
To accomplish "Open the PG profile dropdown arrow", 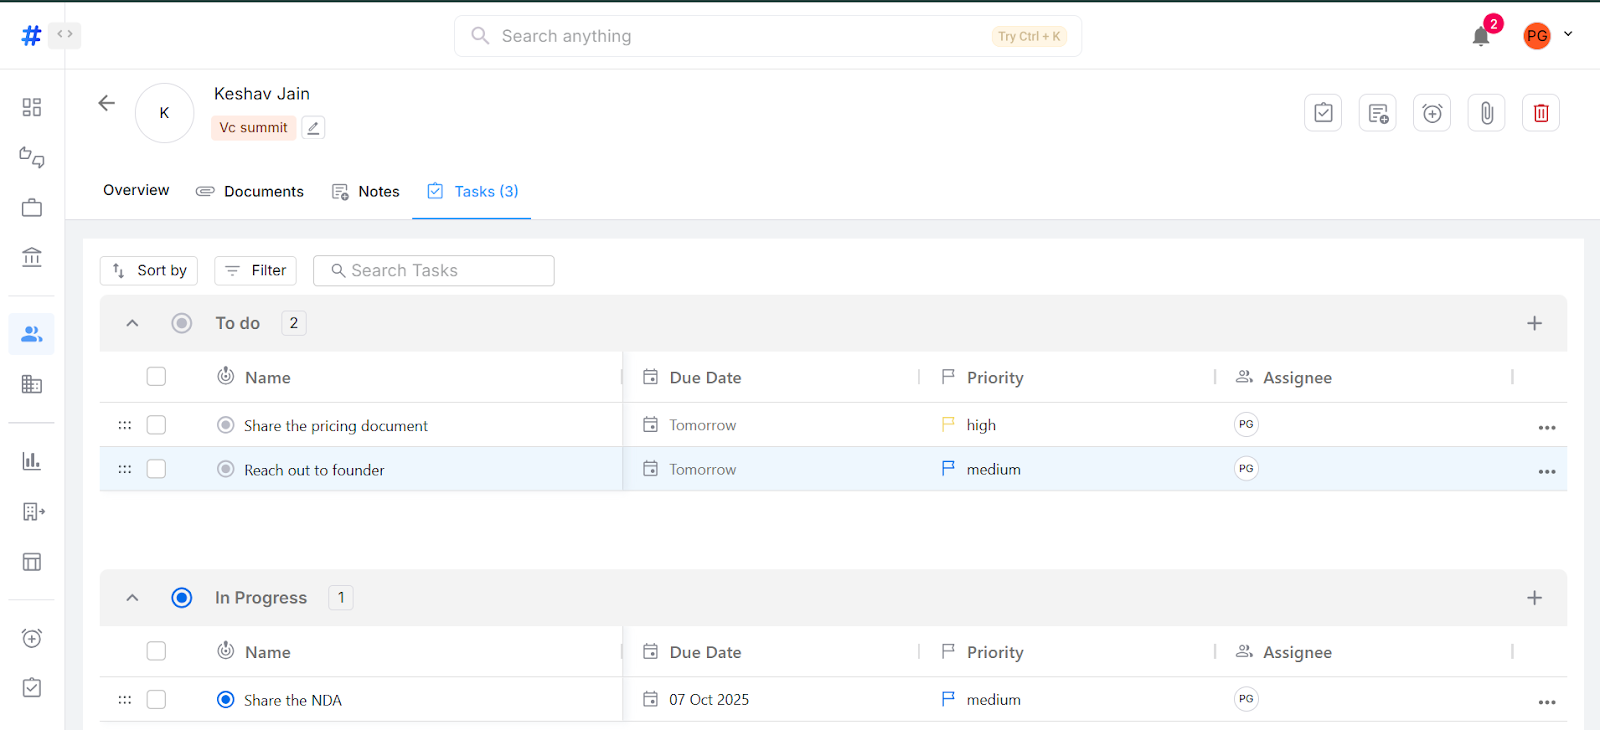I will [x=1568, y=34].
